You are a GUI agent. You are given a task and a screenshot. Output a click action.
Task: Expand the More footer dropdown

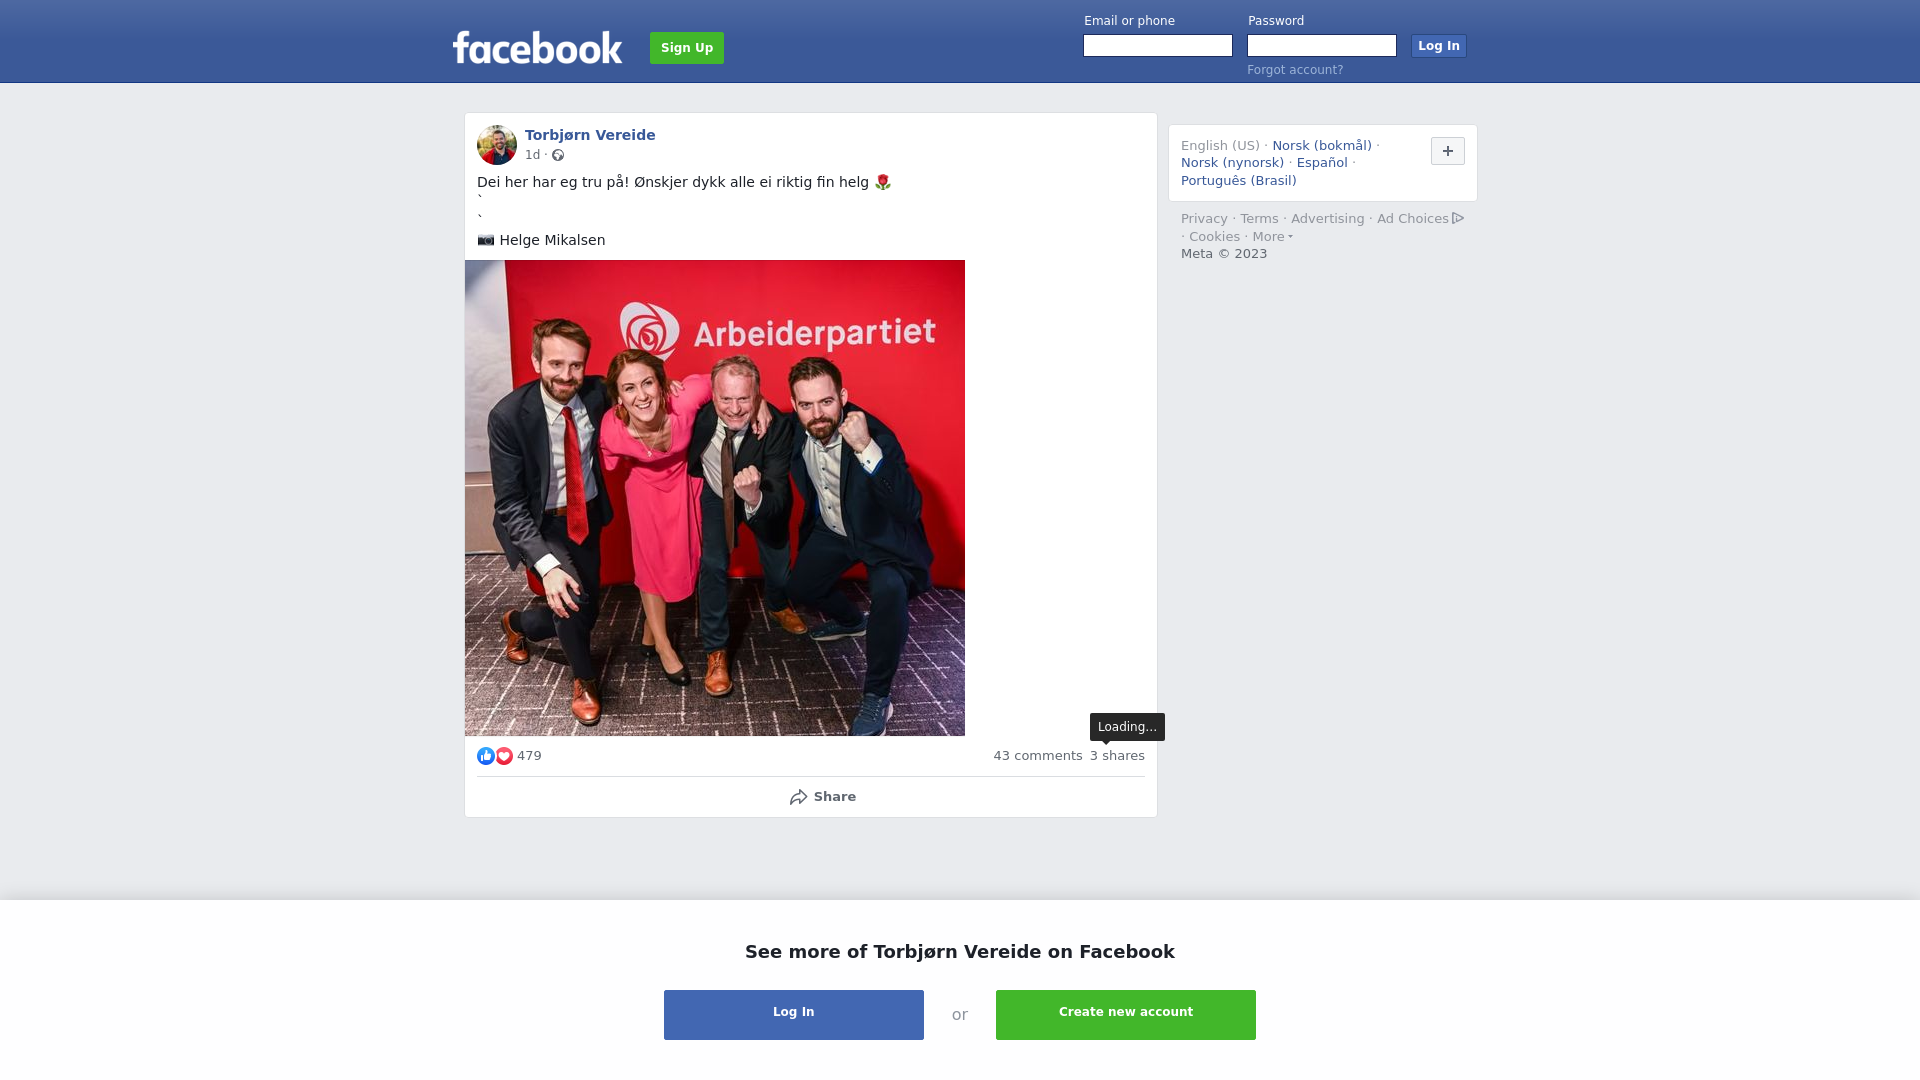pyautogui.click(x=1272, y=237)
